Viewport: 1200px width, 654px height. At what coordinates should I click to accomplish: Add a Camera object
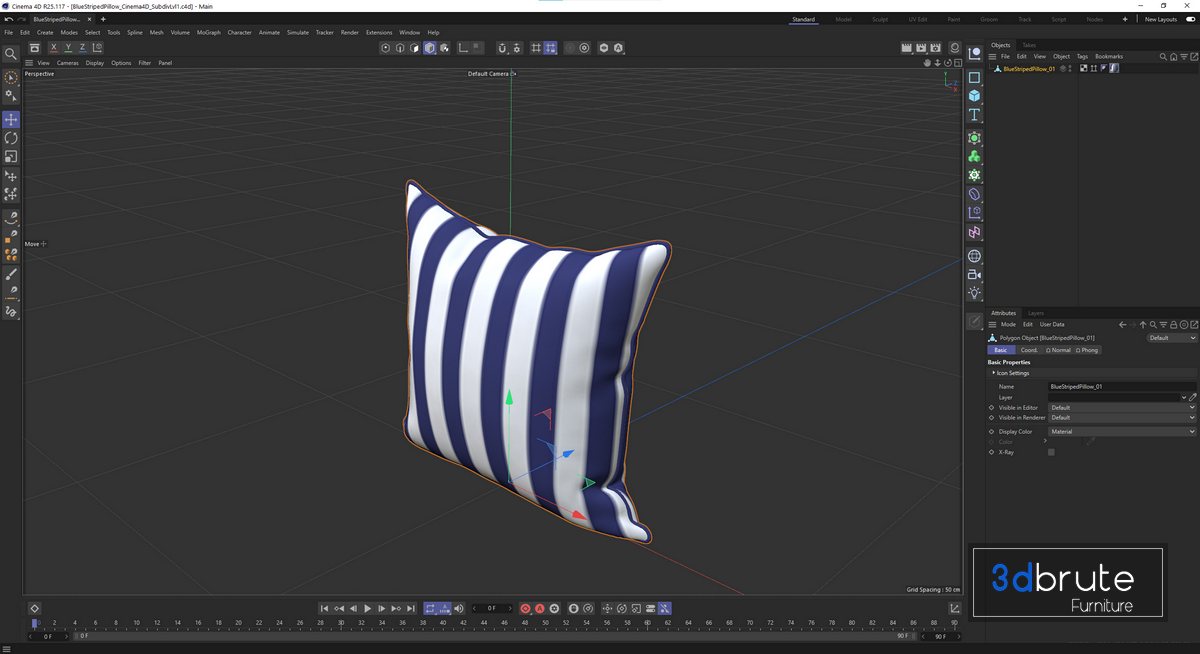[974, 274]
